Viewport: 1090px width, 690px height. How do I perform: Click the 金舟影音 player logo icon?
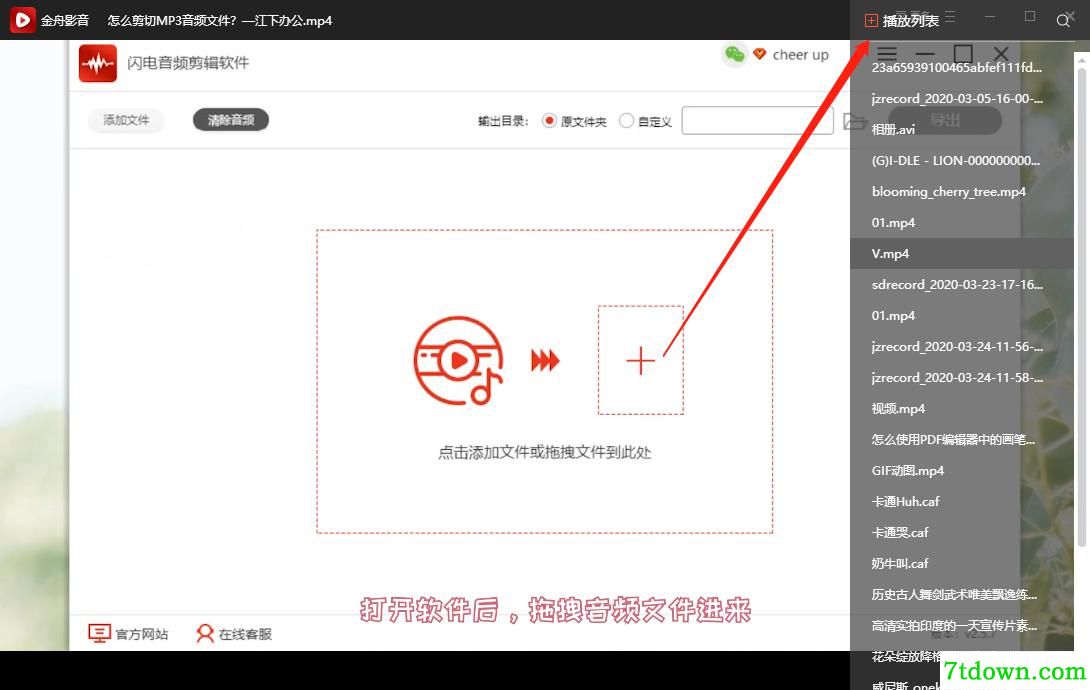click(x=22, y=20)
